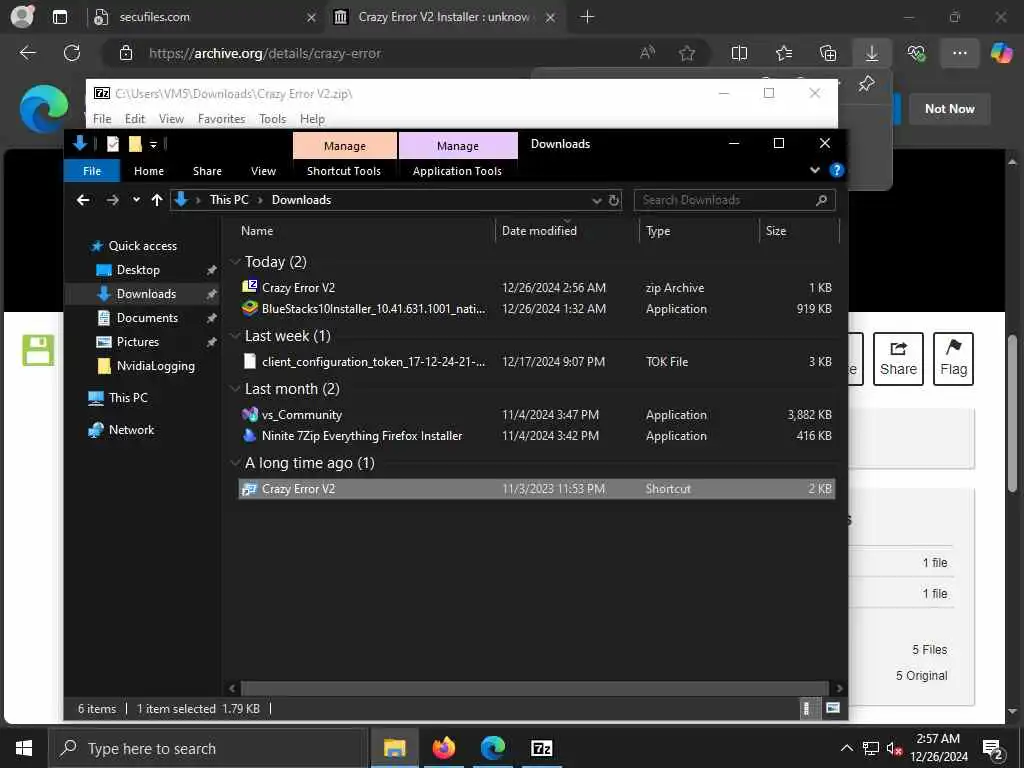Open 7-Zip File menu

(102, 119)
